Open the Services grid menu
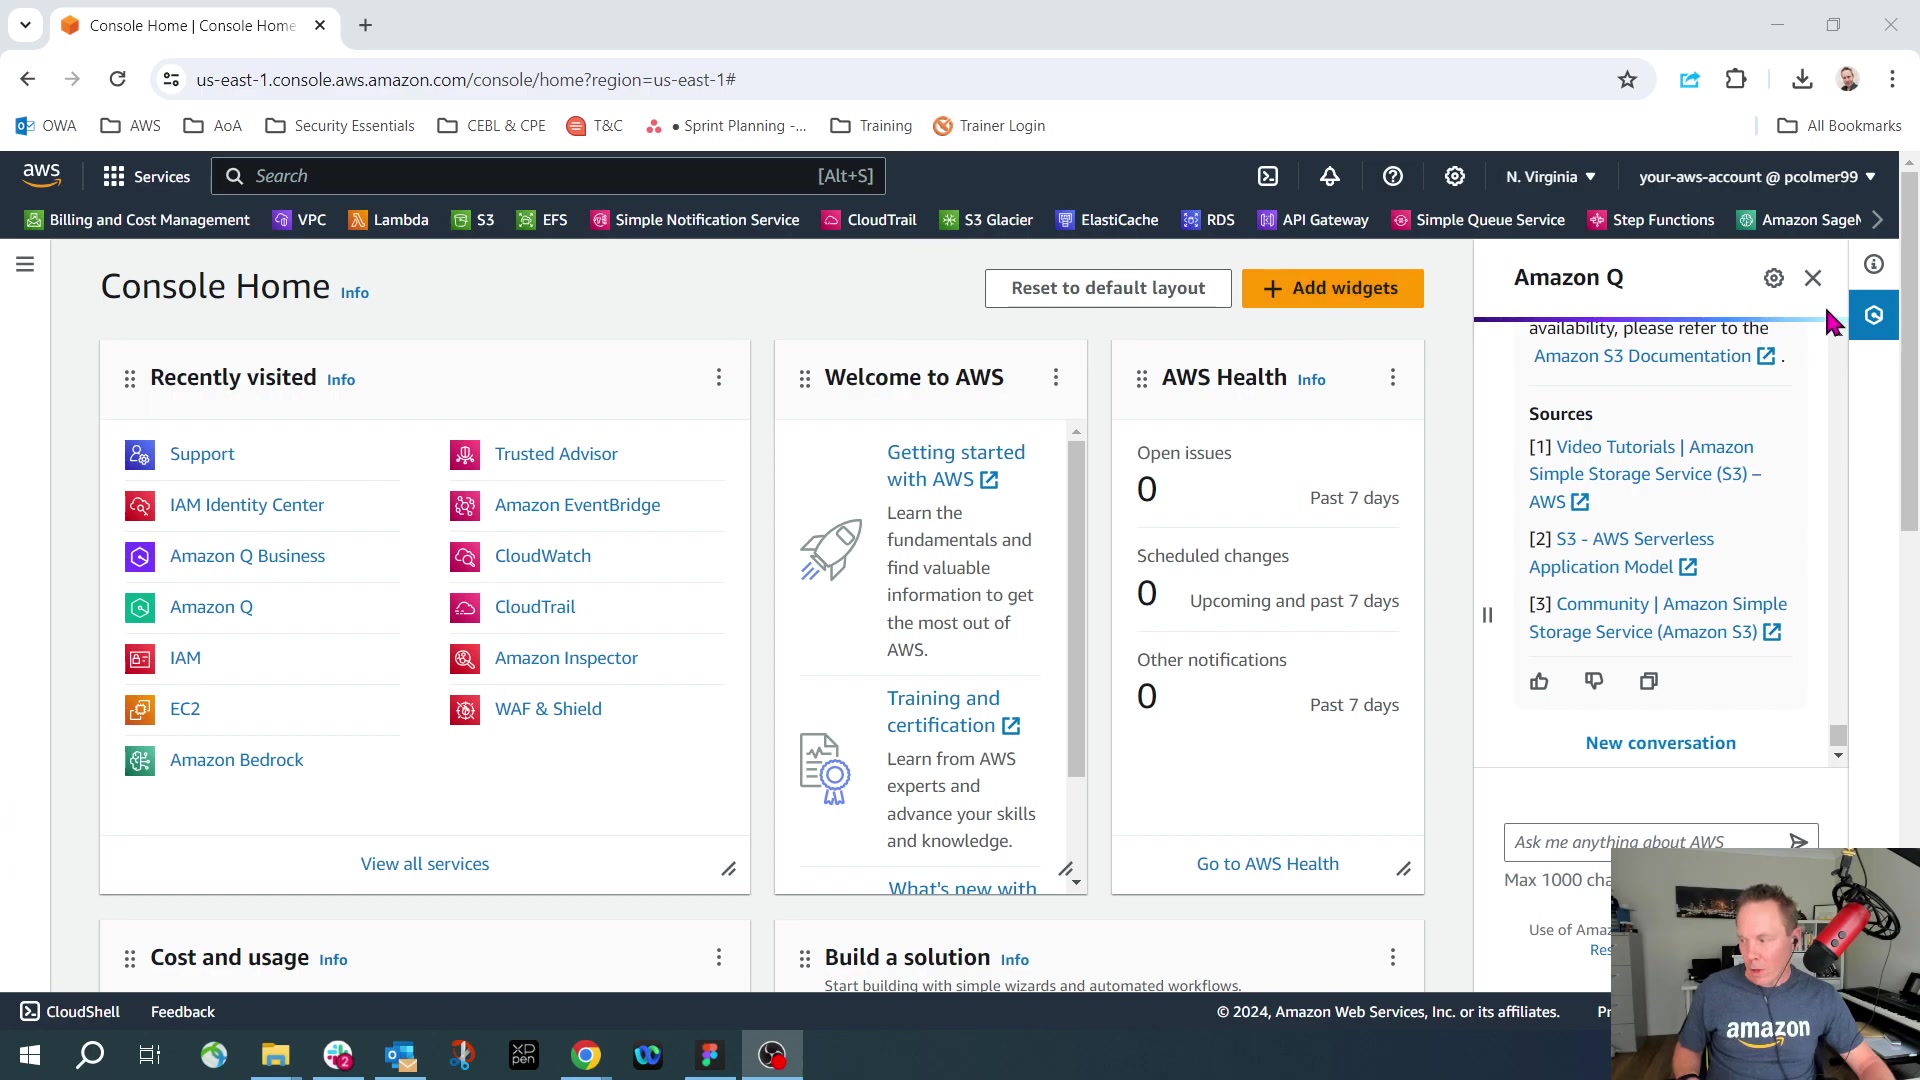Viewport: 1920px width, 1080px height. click(x=146, y=176)
